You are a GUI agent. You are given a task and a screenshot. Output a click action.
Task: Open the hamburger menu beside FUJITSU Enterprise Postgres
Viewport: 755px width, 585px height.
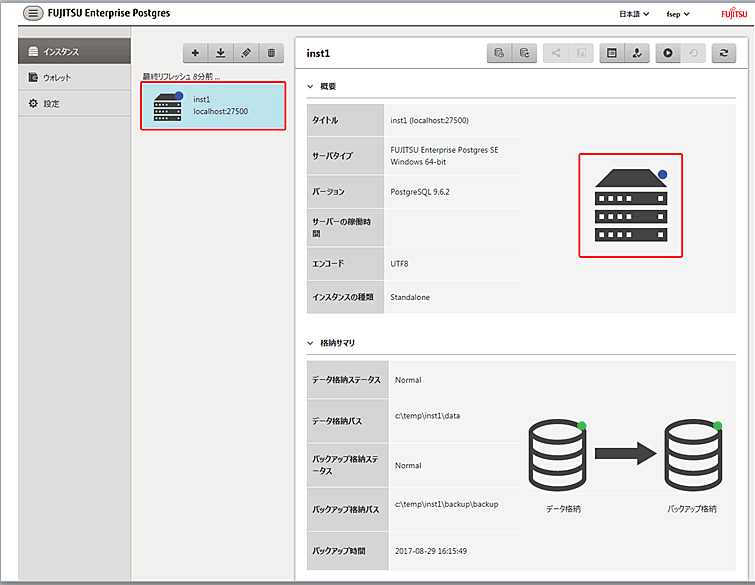33,13
